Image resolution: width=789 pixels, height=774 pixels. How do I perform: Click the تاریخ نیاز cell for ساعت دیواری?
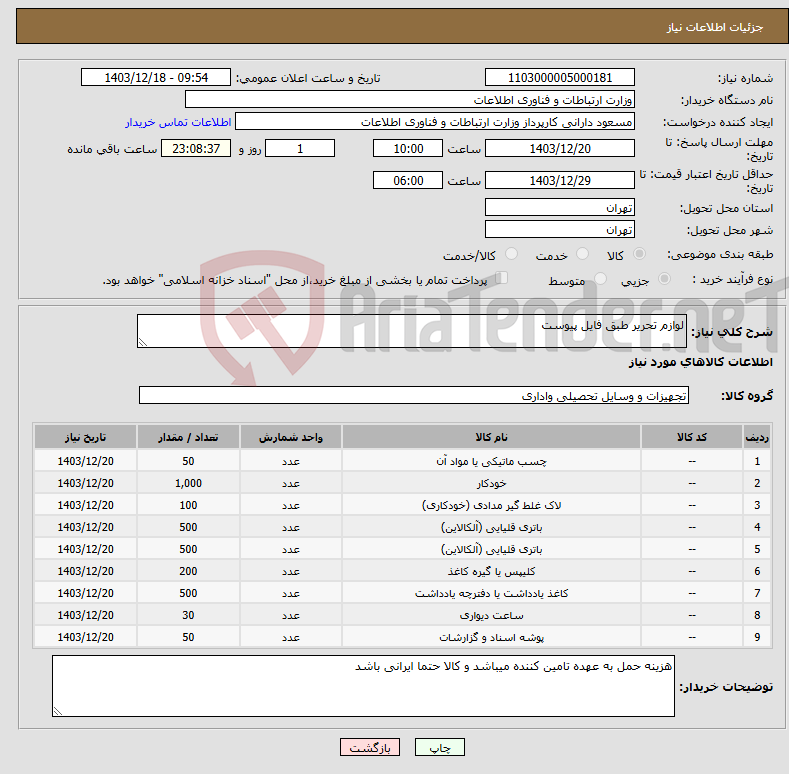(86, 615)
